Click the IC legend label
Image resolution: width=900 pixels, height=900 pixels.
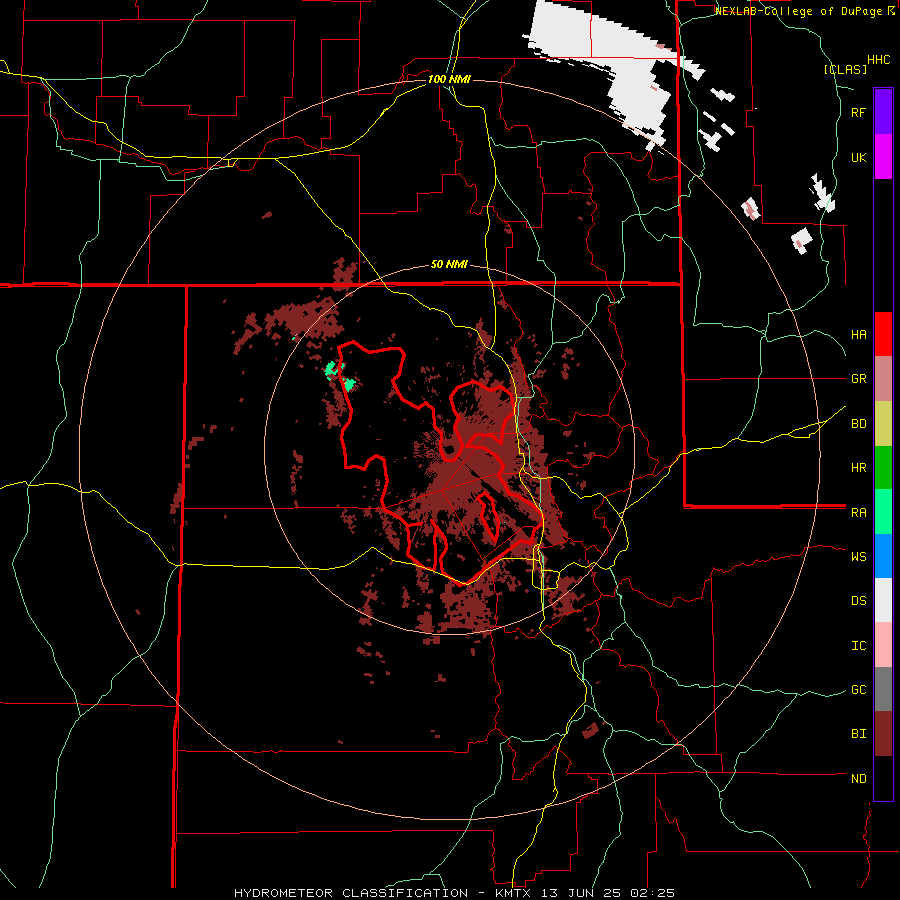(858, 646)
